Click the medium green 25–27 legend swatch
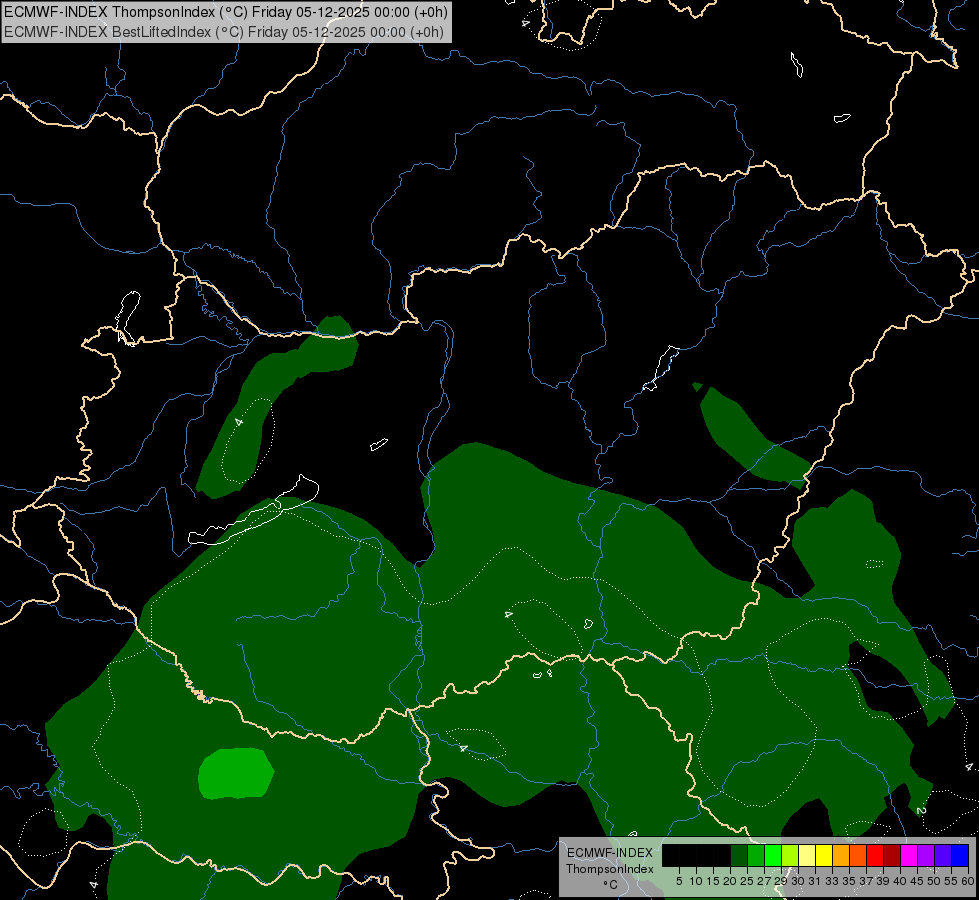Image resolution: width=979 pixels, height=900 pixels. click(757, 855)
